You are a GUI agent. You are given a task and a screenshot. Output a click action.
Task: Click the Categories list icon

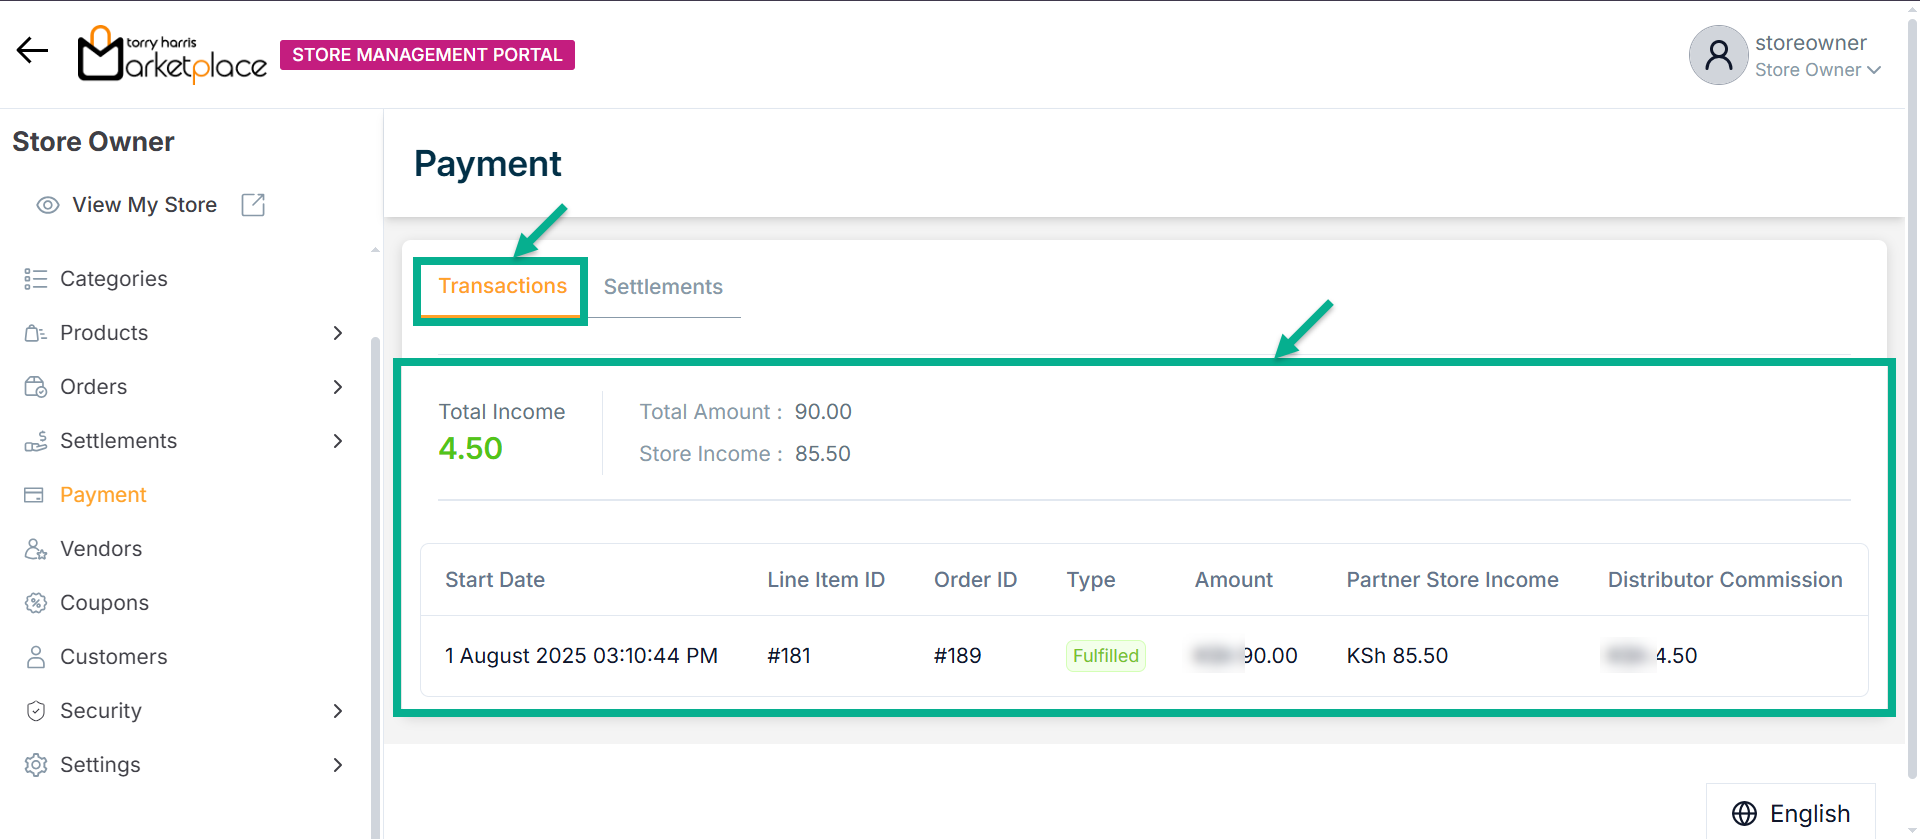tap(36, 279)
